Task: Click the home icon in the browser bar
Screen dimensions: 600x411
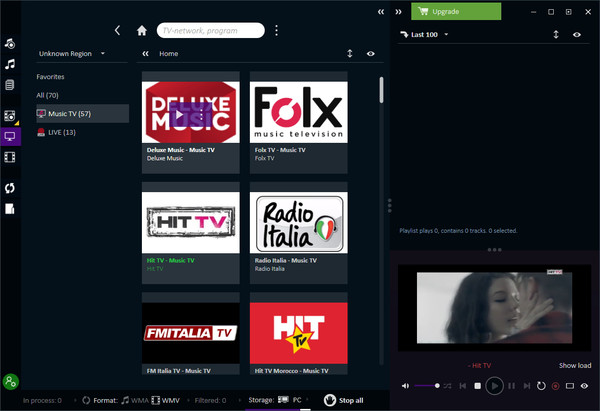Action: pyautogui.click(x=142, y=31)
